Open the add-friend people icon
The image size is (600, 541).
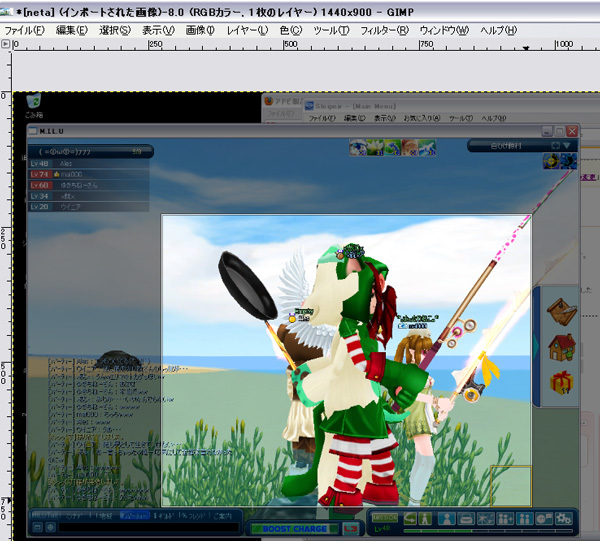(505, 519)
